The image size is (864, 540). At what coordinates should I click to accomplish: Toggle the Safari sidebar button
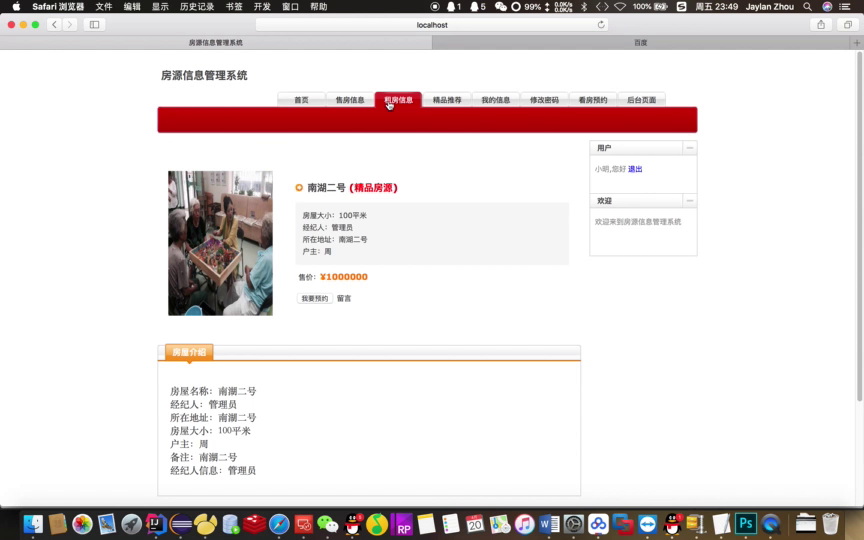point(94,24)
